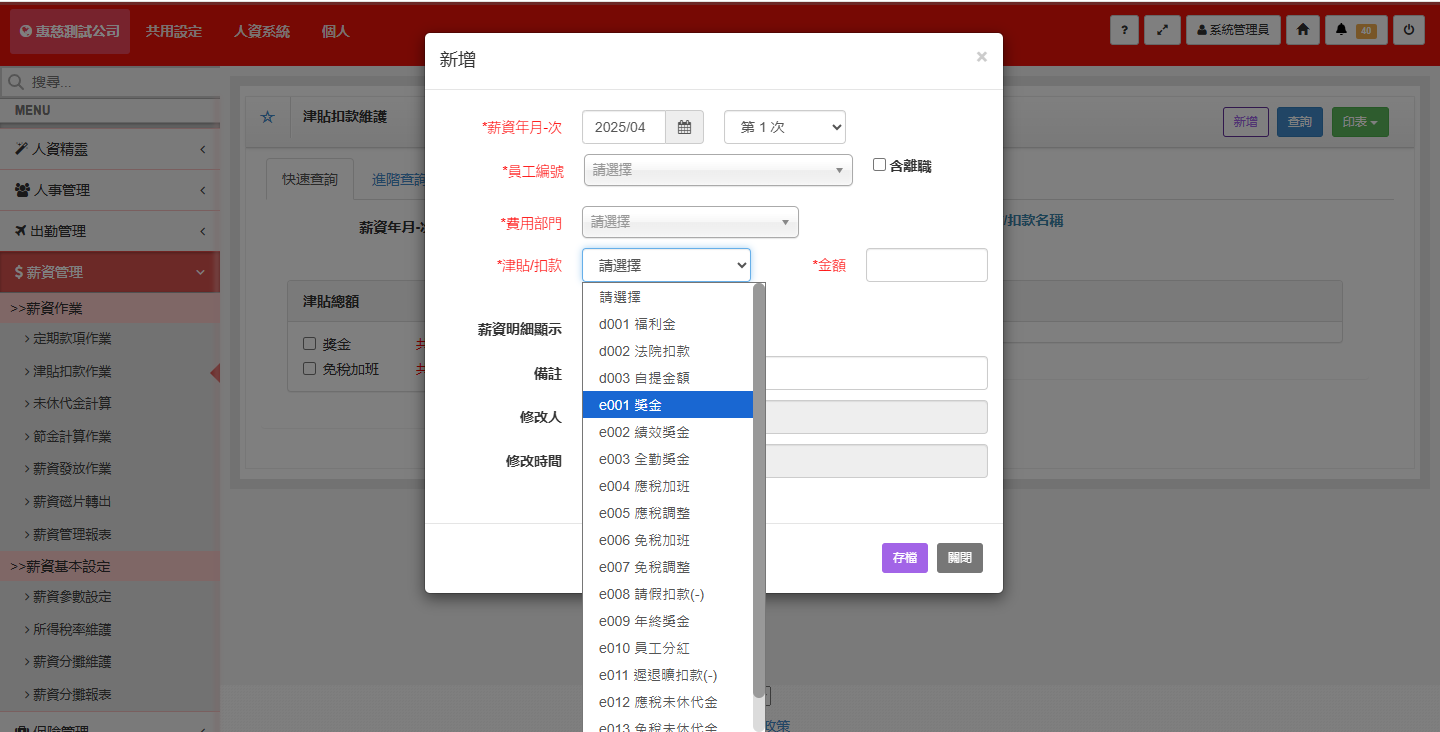Close the 新增 dialog with X

[981, 57]
